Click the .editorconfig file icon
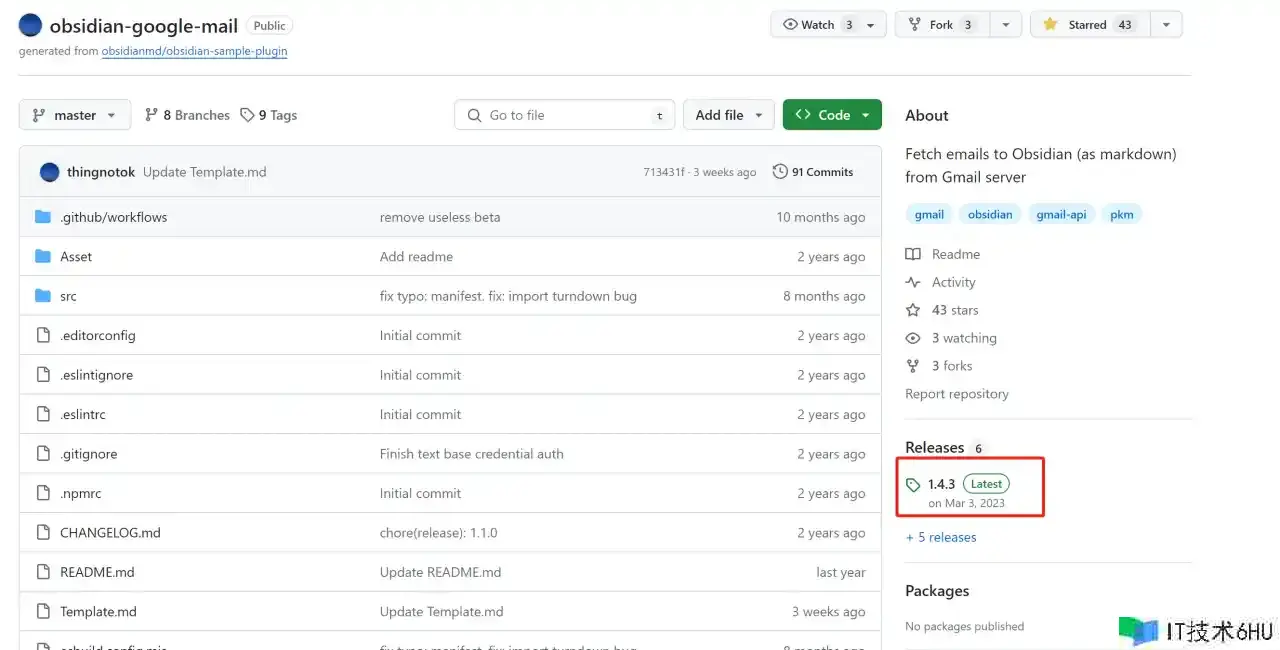The width and height of the screenshot is (1280, 650). pos(42,336)
